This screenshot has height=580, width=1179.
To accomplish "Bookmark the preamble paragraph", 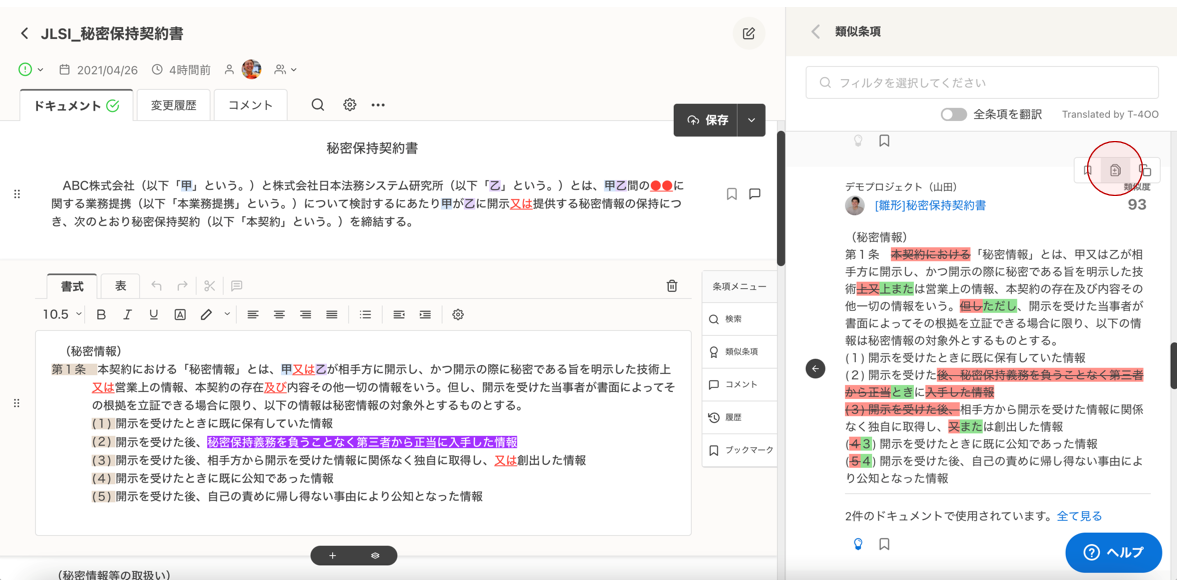I will pos(732,194).
